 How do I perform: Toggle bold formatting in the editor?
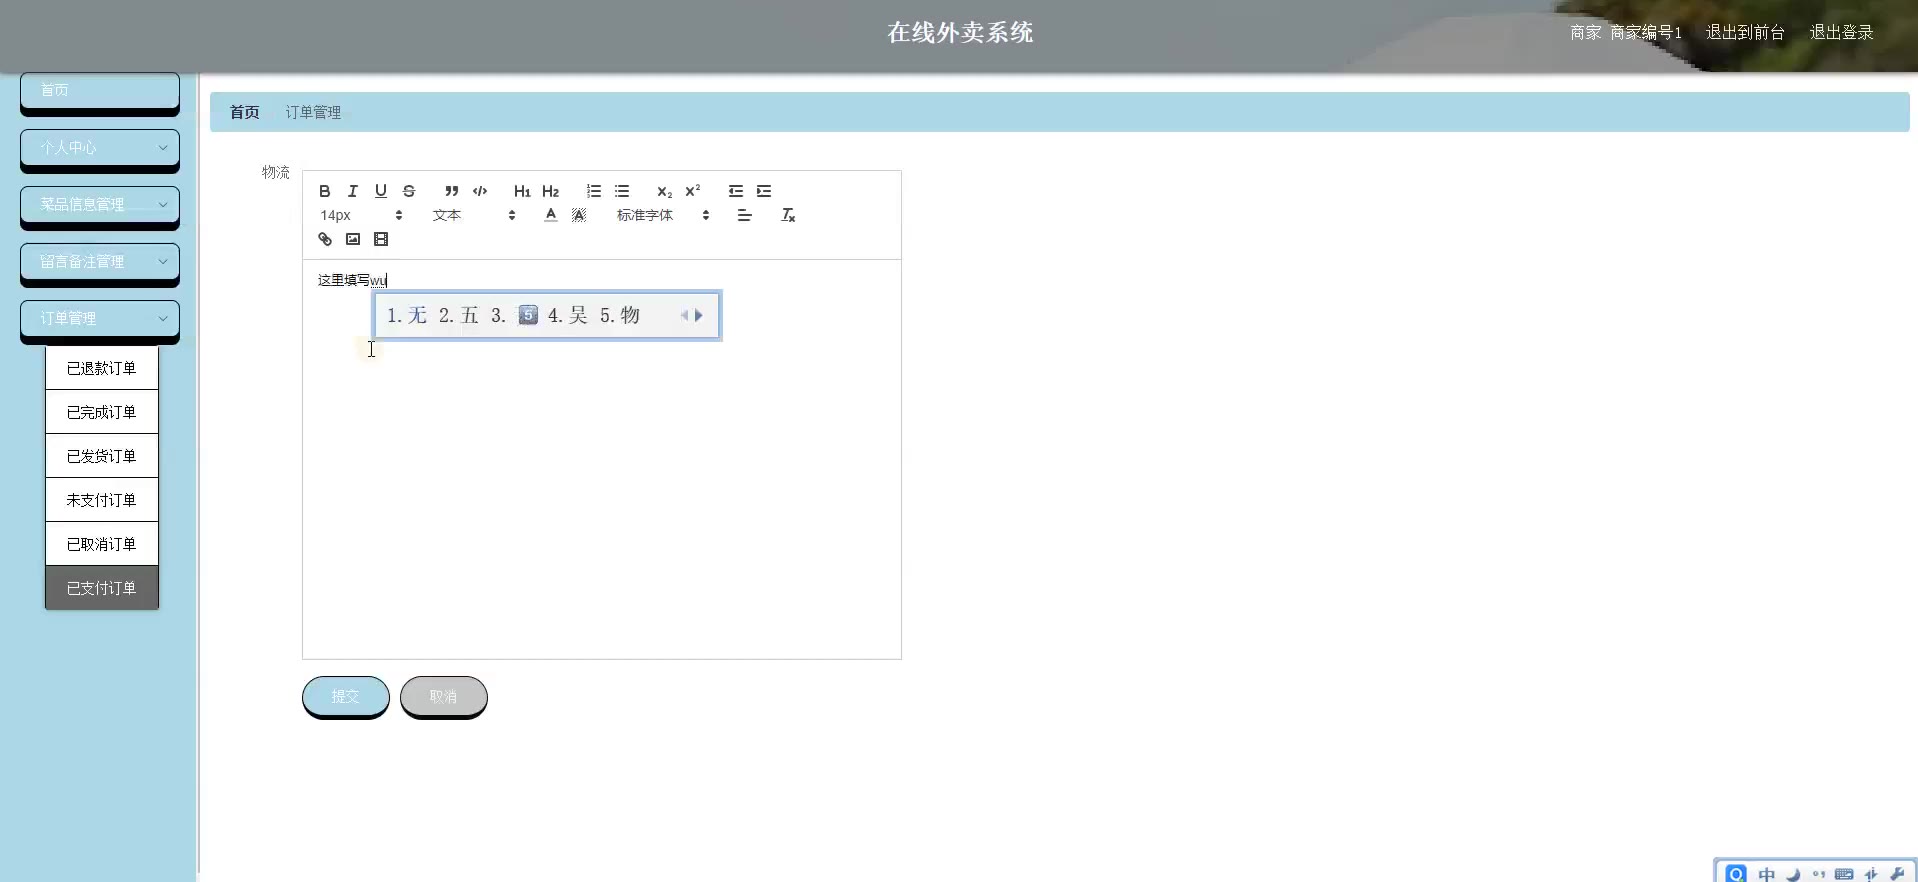324,191
